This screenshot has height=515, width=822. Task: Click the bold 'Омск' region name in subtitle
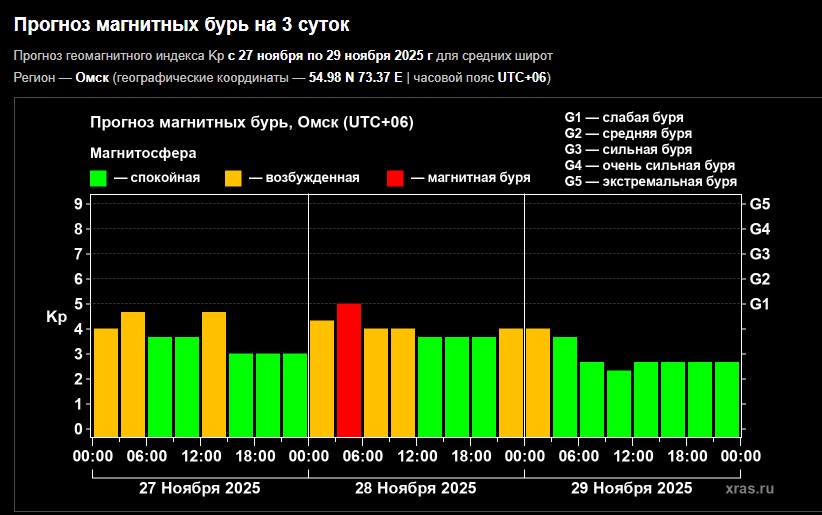point(93,78)
